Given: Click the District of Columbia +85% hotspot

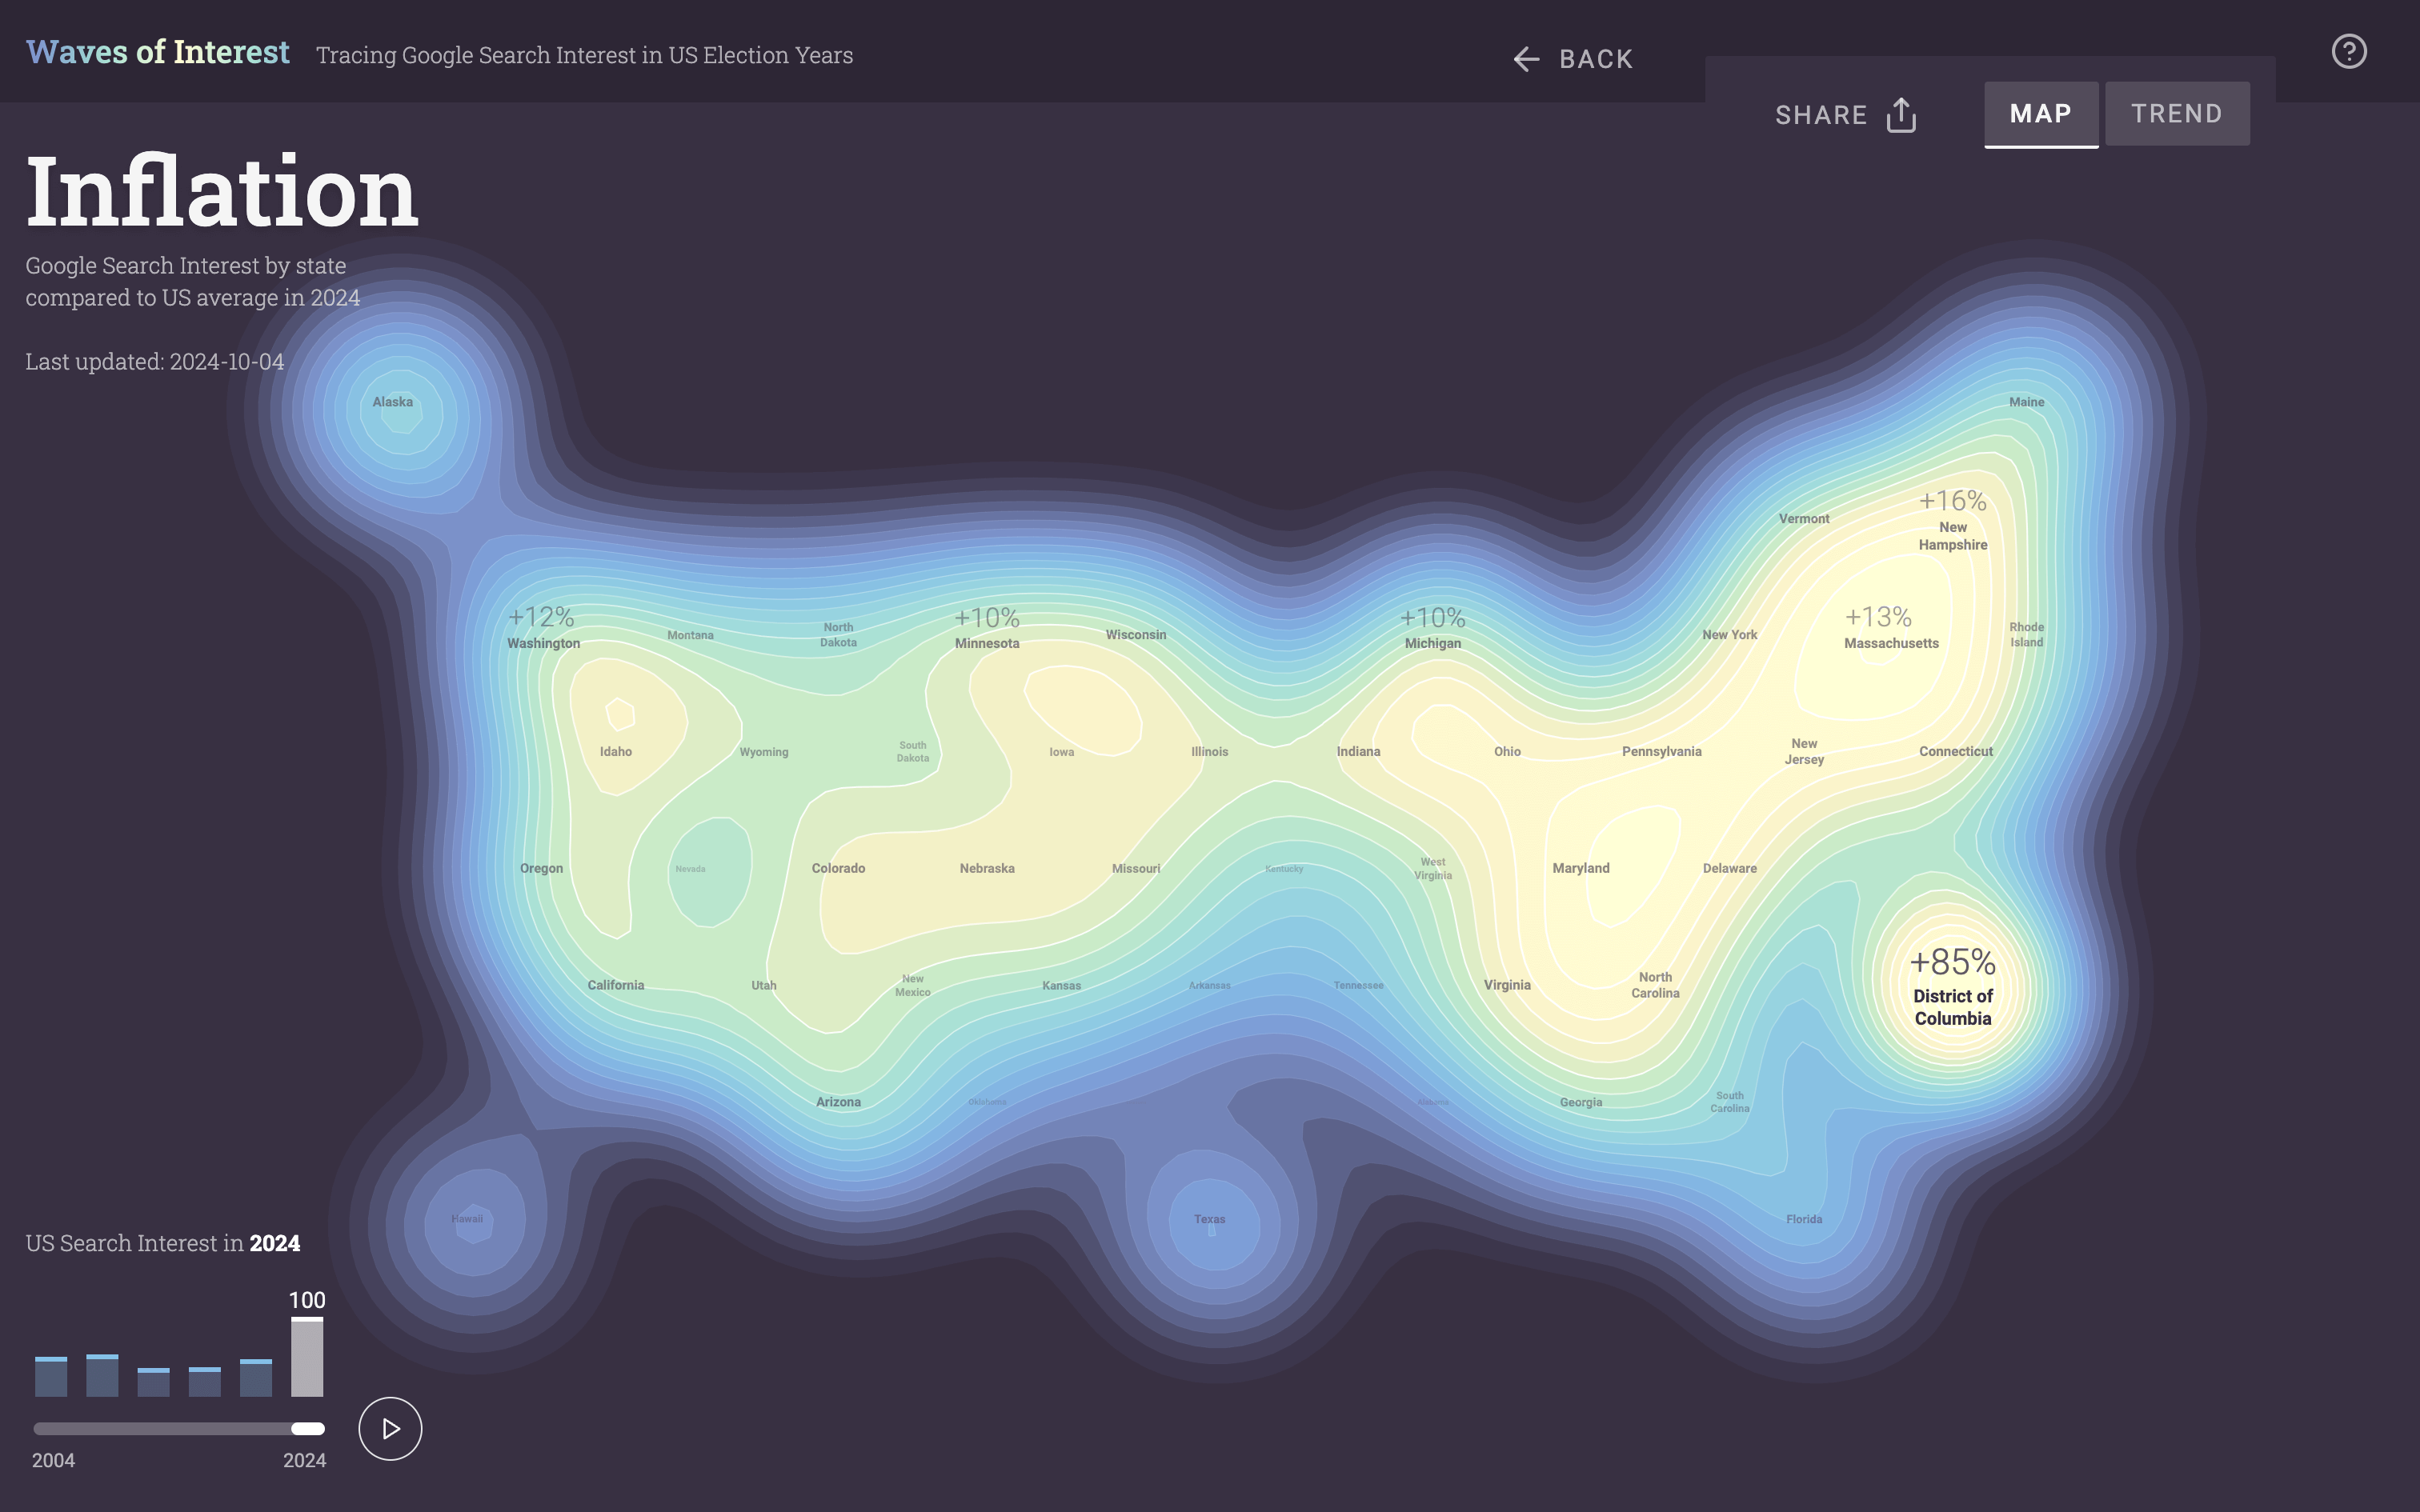Looking at the screenshot, I should coord(1951,984).
